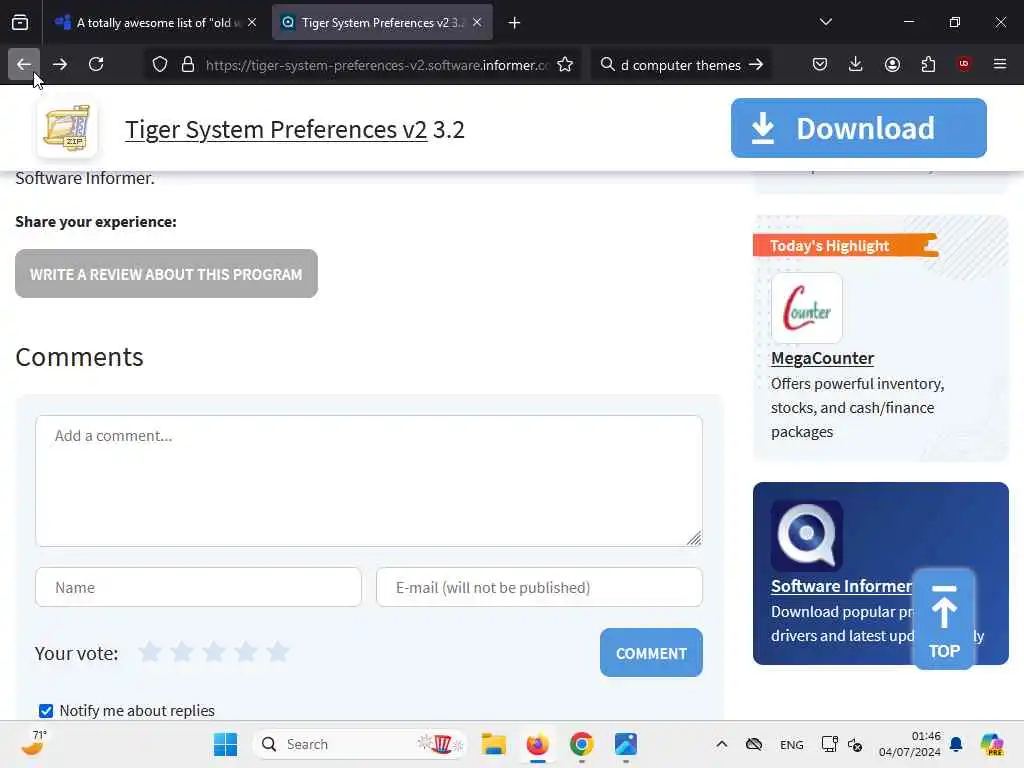
Task: Open extensions puzzle icon
Action: [928, 64]
